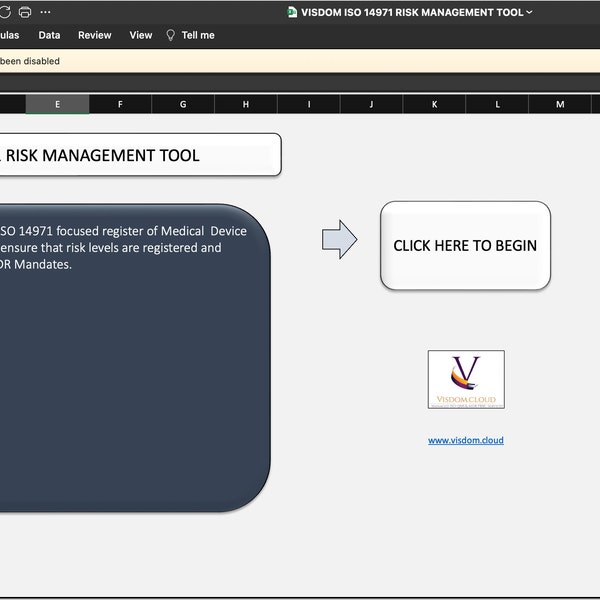
Task: Select column I header
Action: 309,104
